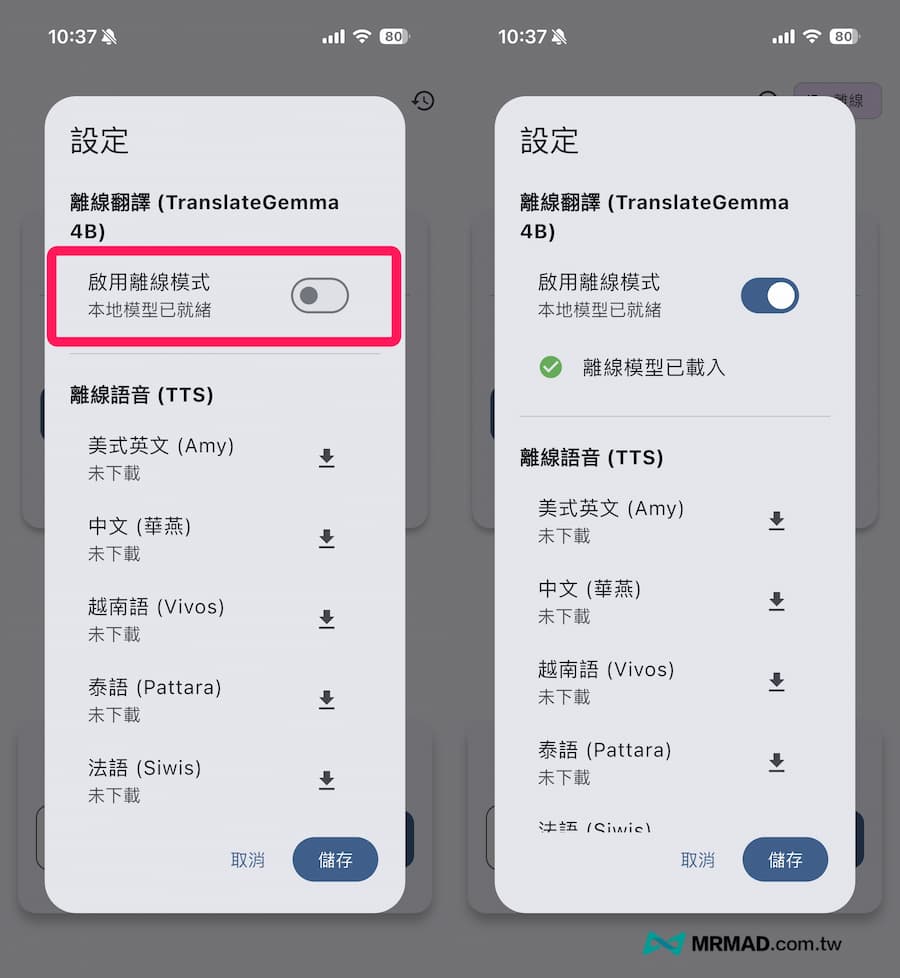Disable the offline mode toggle in right dialog
Screen dimensions: 900x978
click(769, 295)
